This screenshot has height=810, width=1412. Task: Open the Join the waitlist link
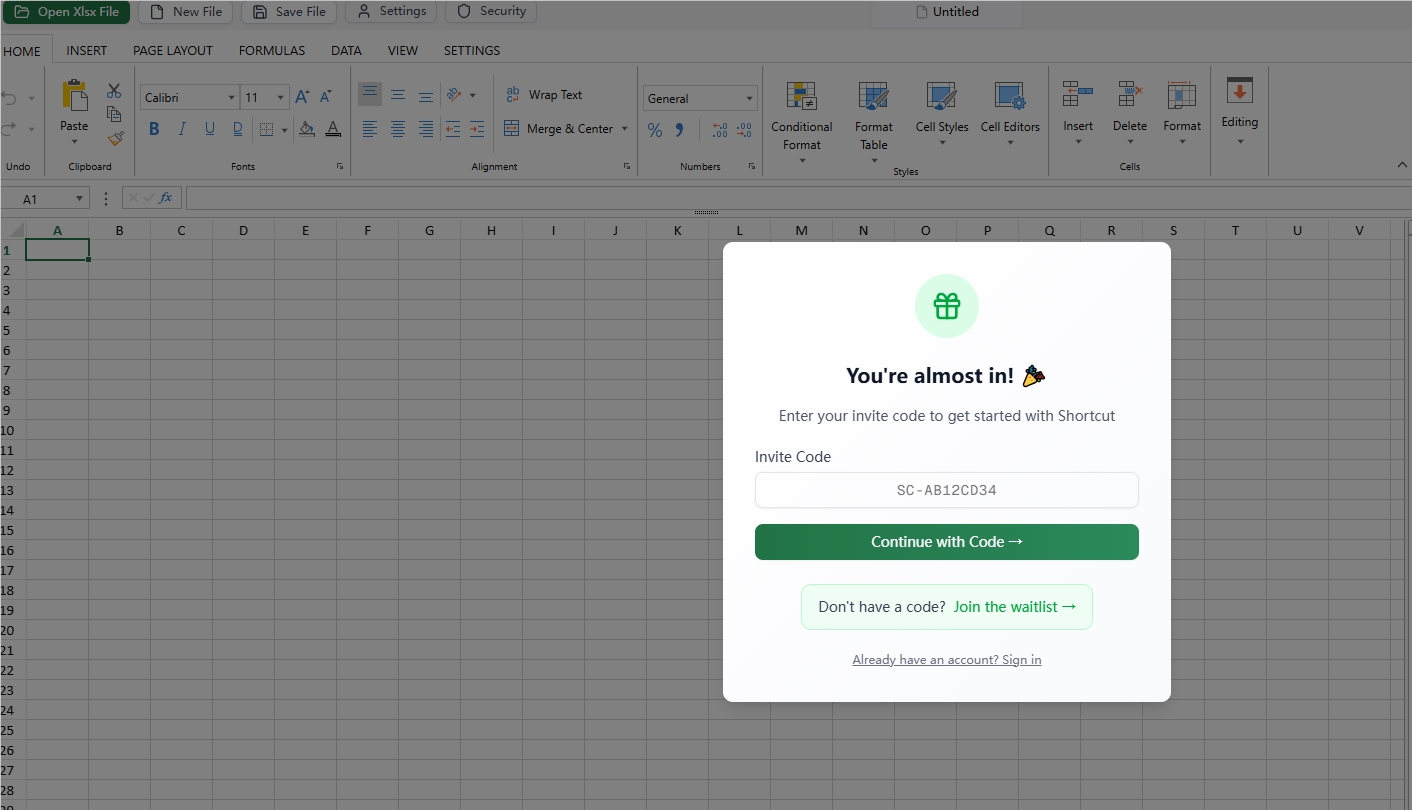tap(1015, 606)
